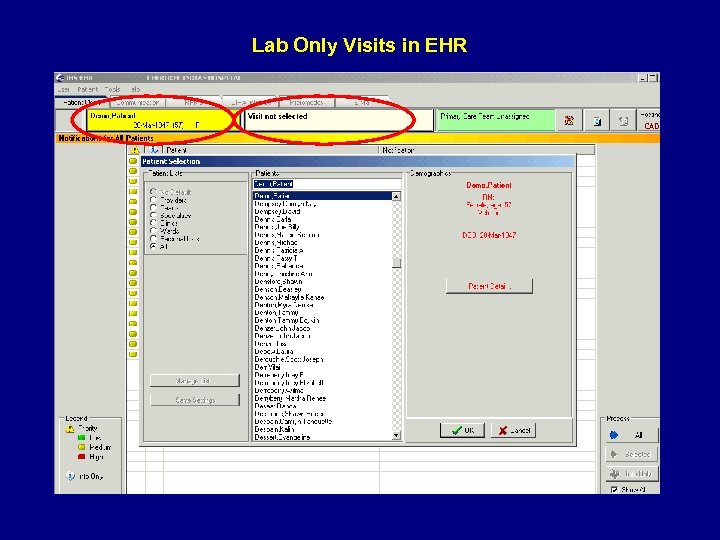Click the gray icon left of the CAD postings box

point(623,121)
